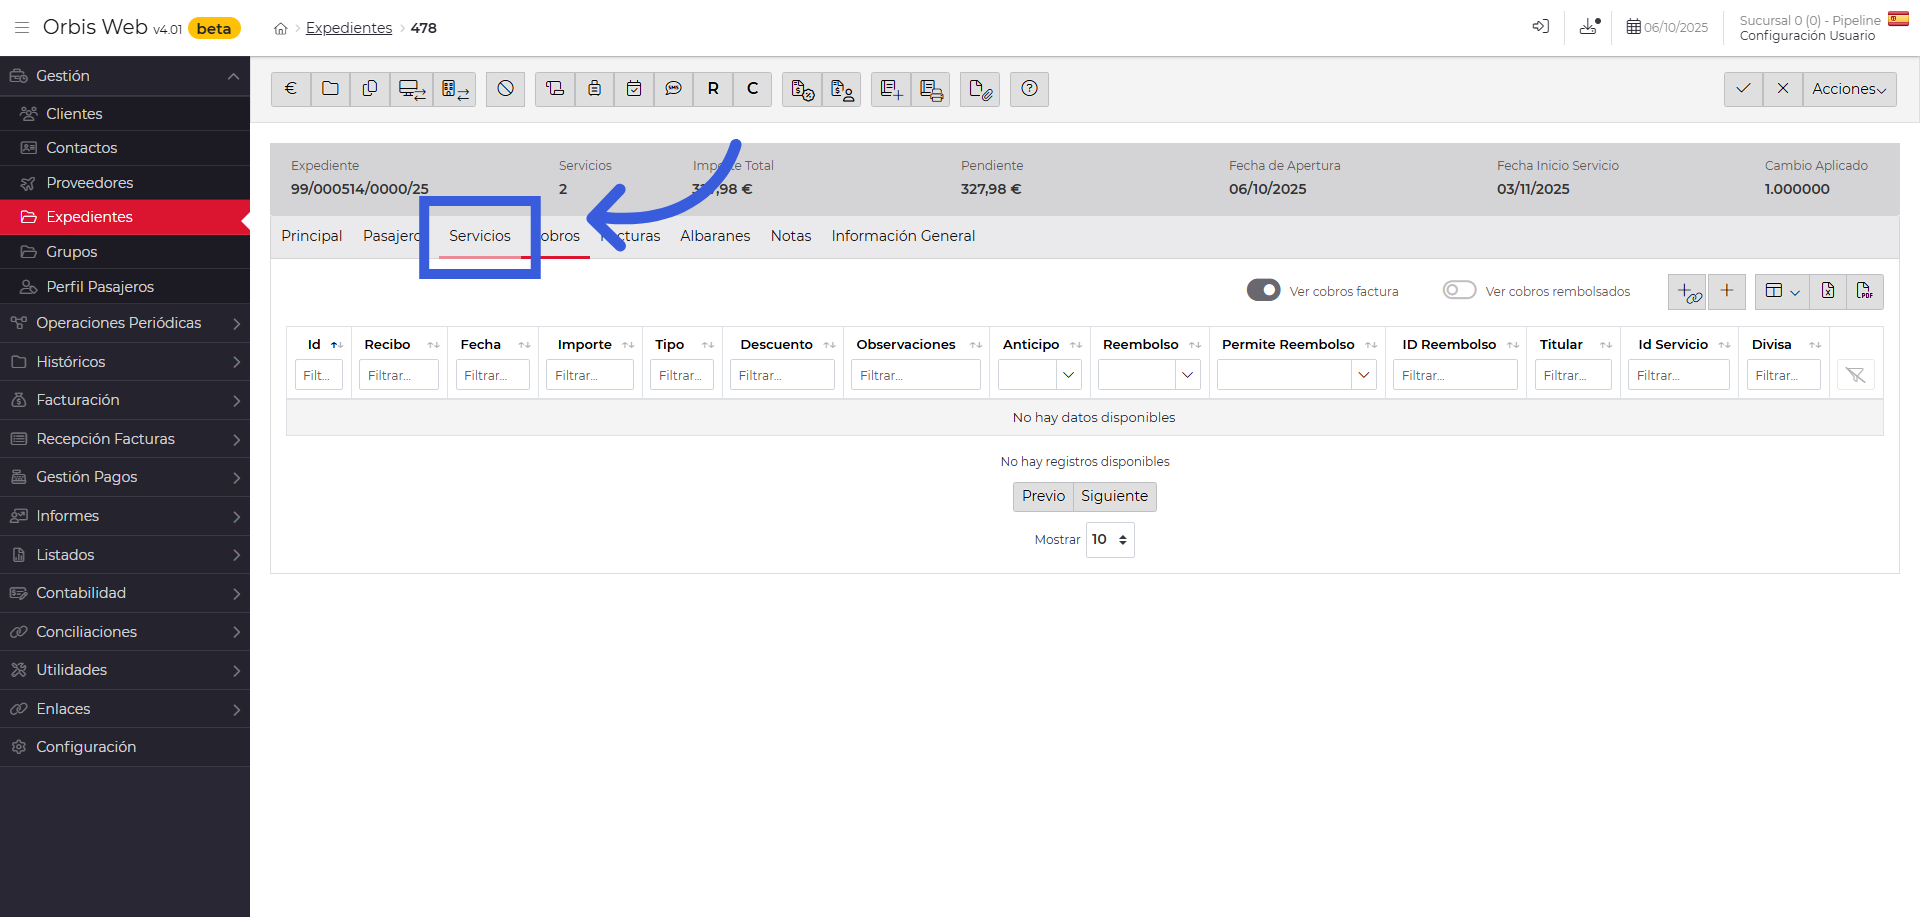The image size is (1920, 917).
Task: Click the Siguiente pagination button
Action: pyautogui.click(x=1114, y=496)
